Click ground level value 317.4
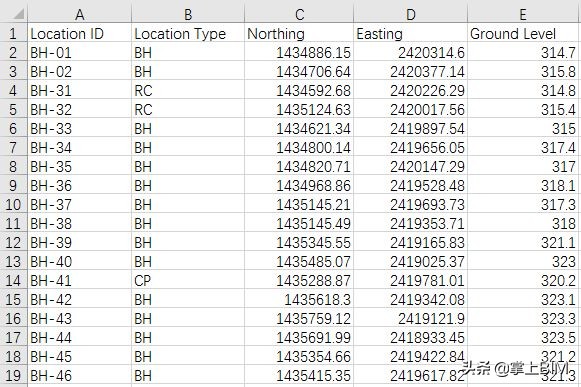The height and width of the screenshot is (387, 581). pos(524,147)
